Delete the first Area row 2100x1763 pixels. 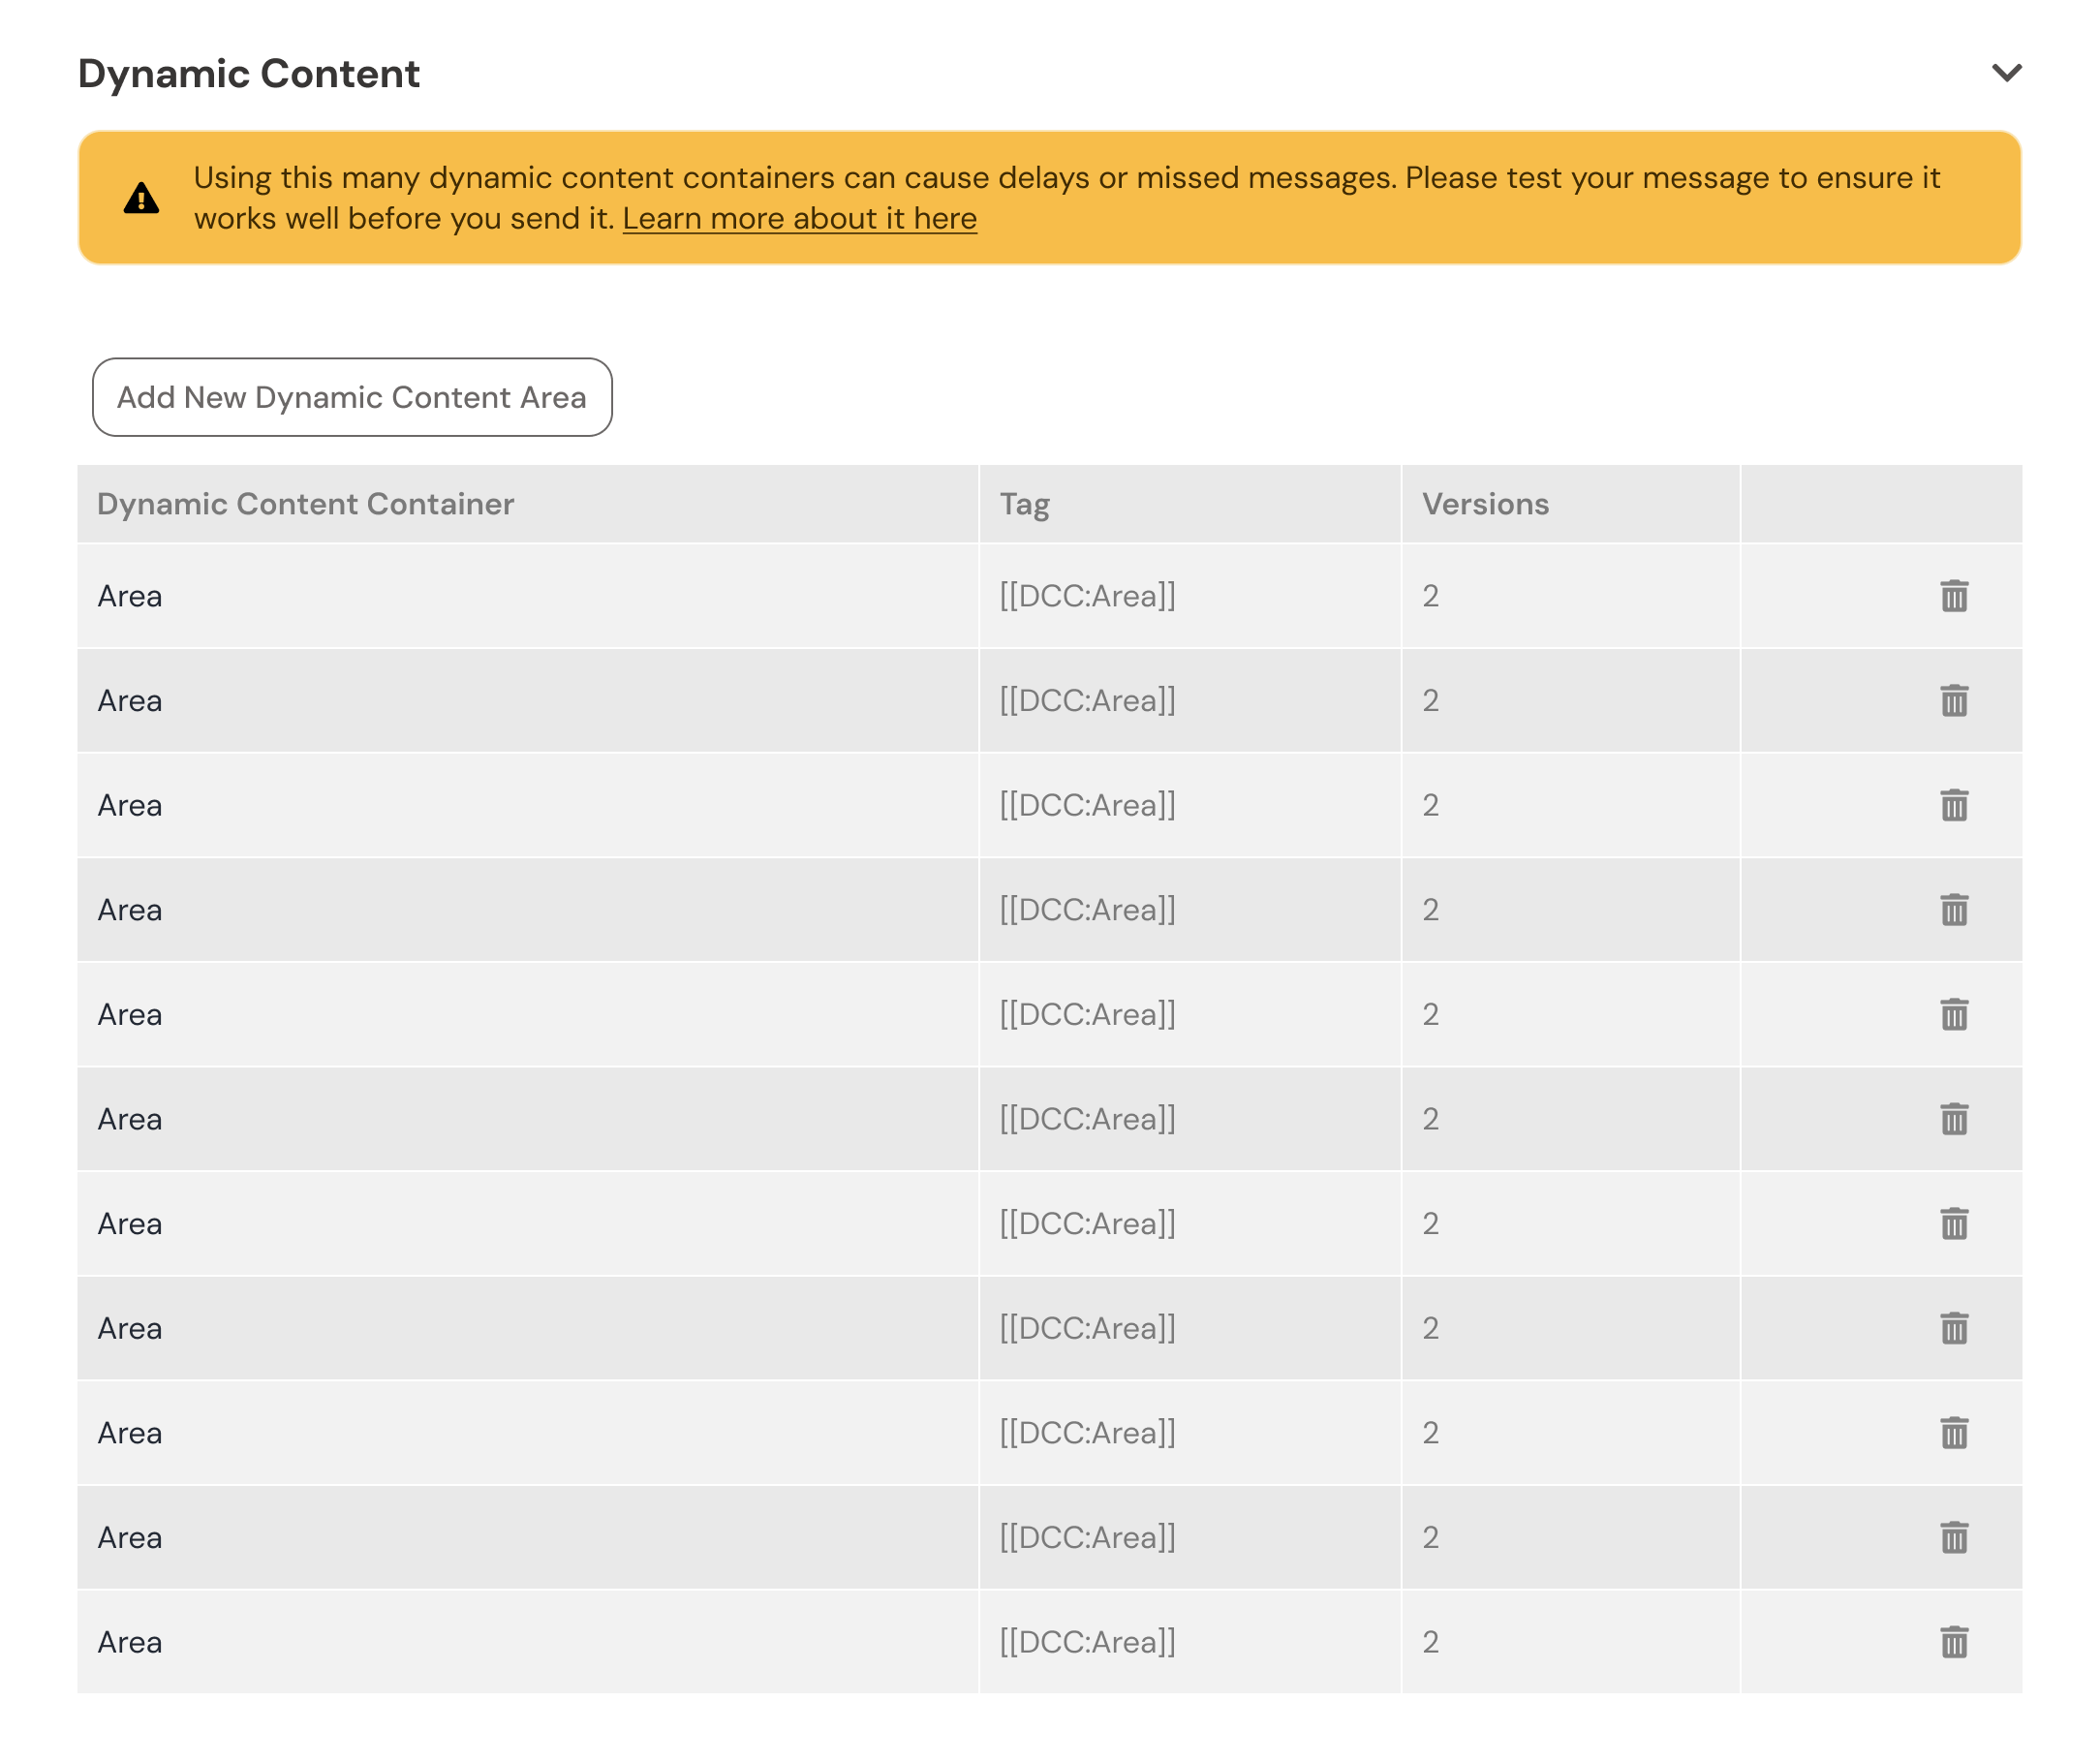[1954, 596]
